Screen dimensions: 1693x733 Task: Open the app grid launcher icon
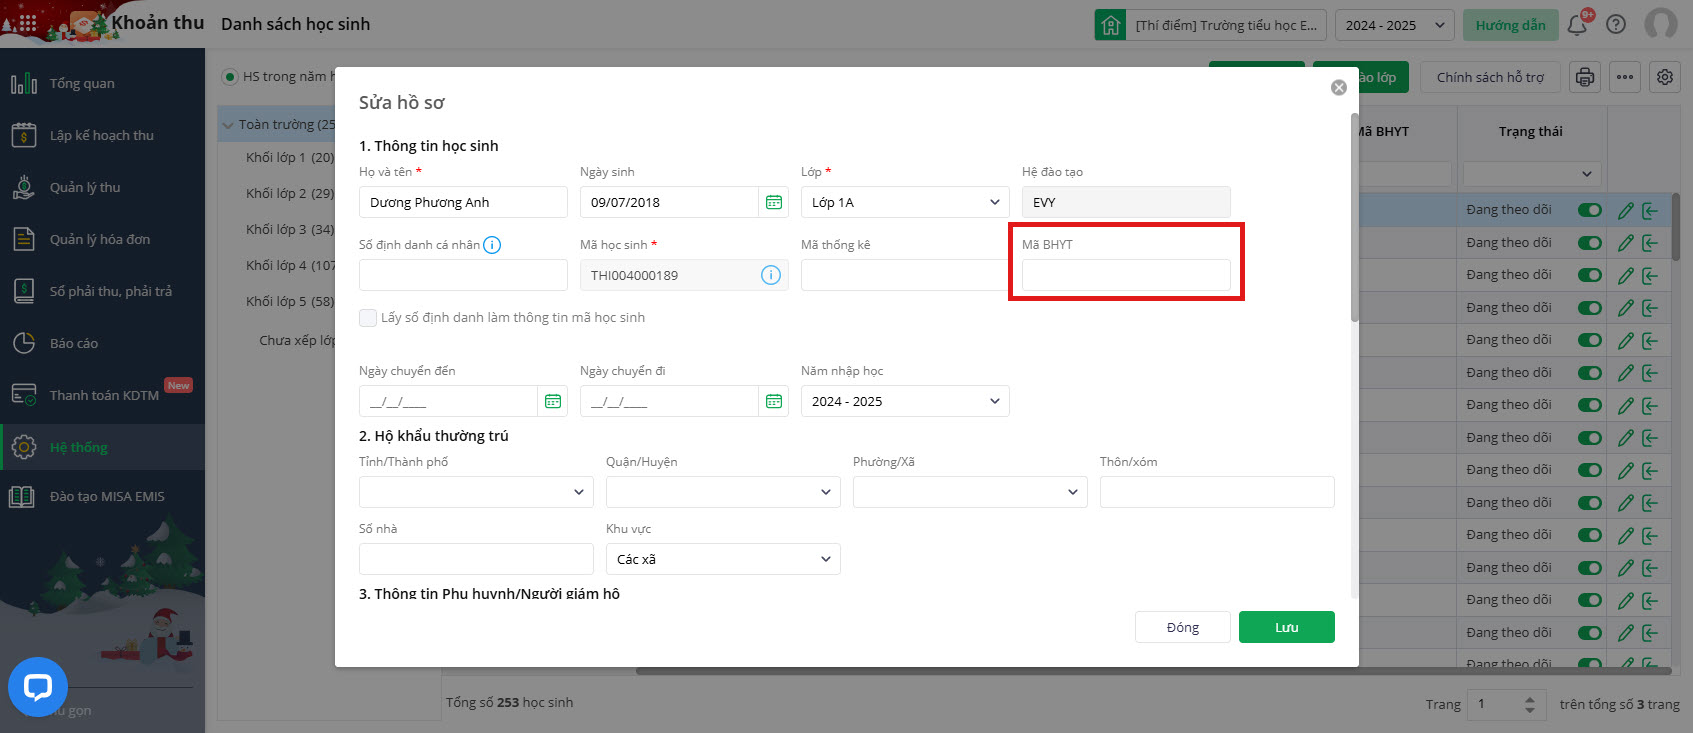[27, 23]
